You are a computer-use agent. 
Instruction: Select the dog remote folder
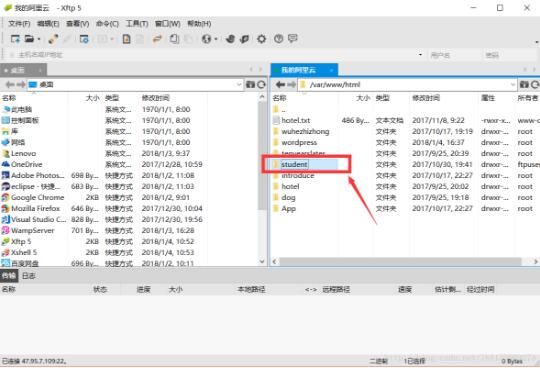coord(288,198)
